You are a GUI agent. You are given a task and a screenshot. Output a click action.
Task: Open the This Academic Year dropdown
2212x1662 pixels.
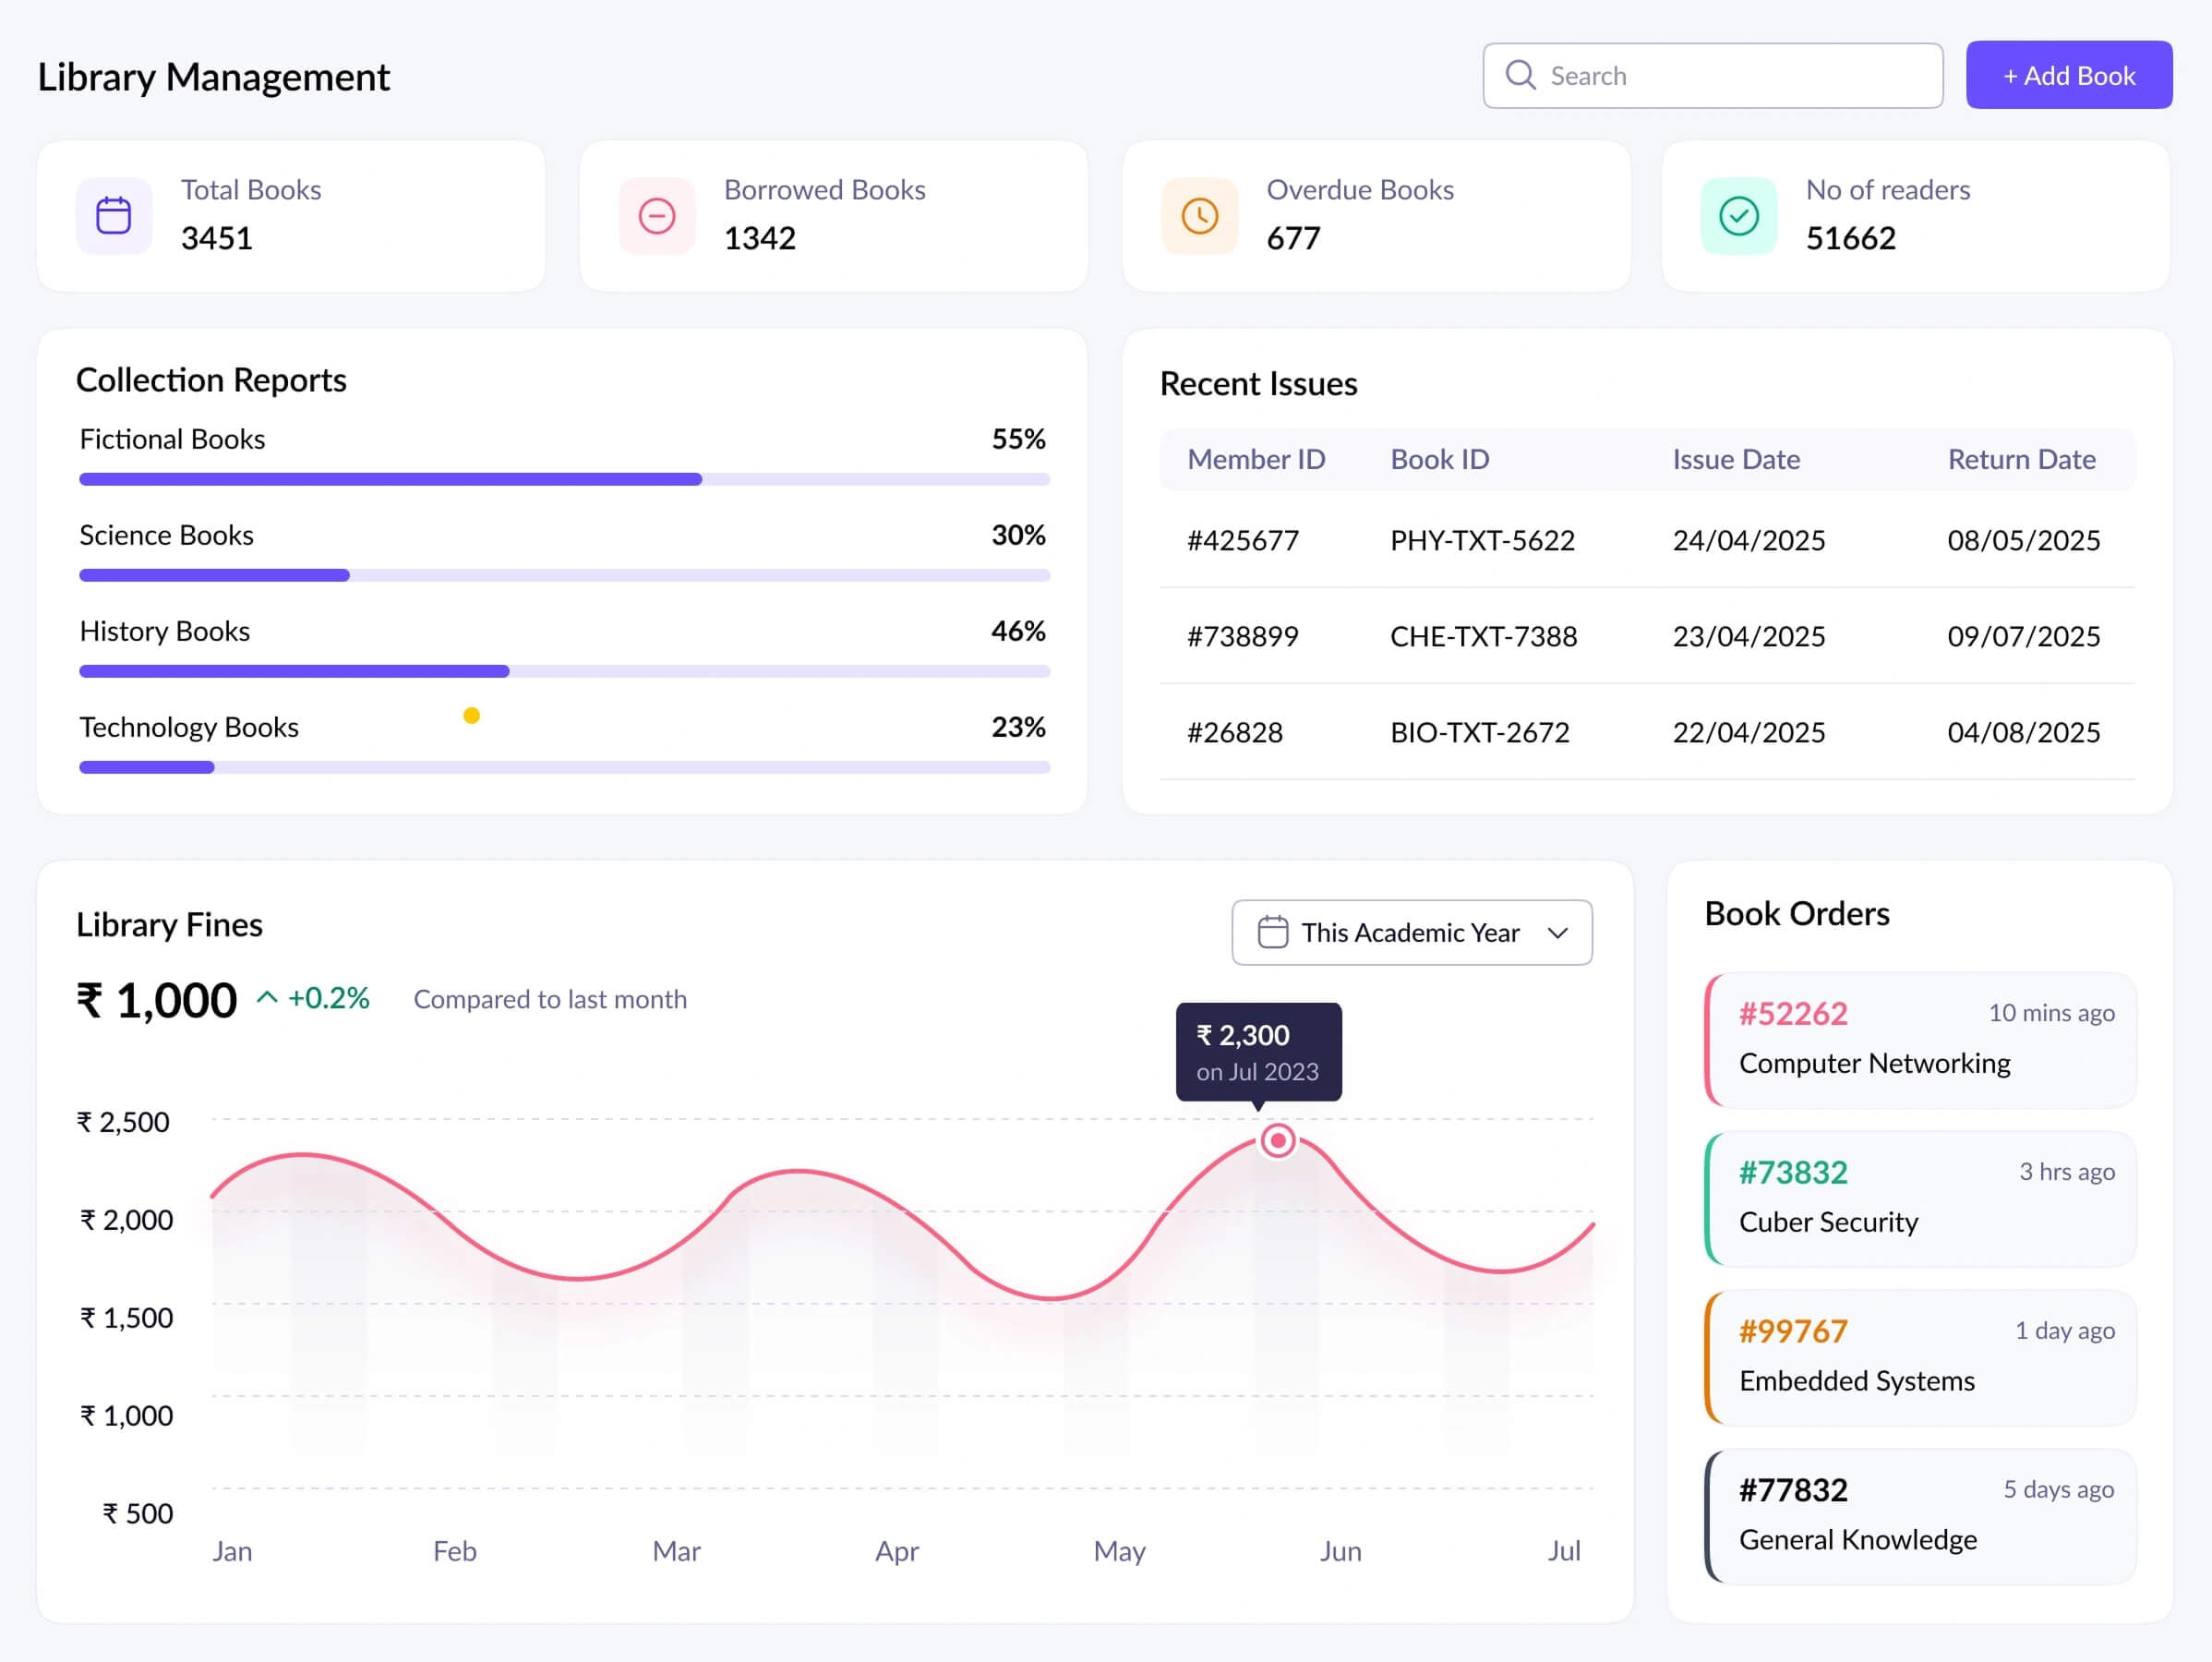pos(1410,932)
